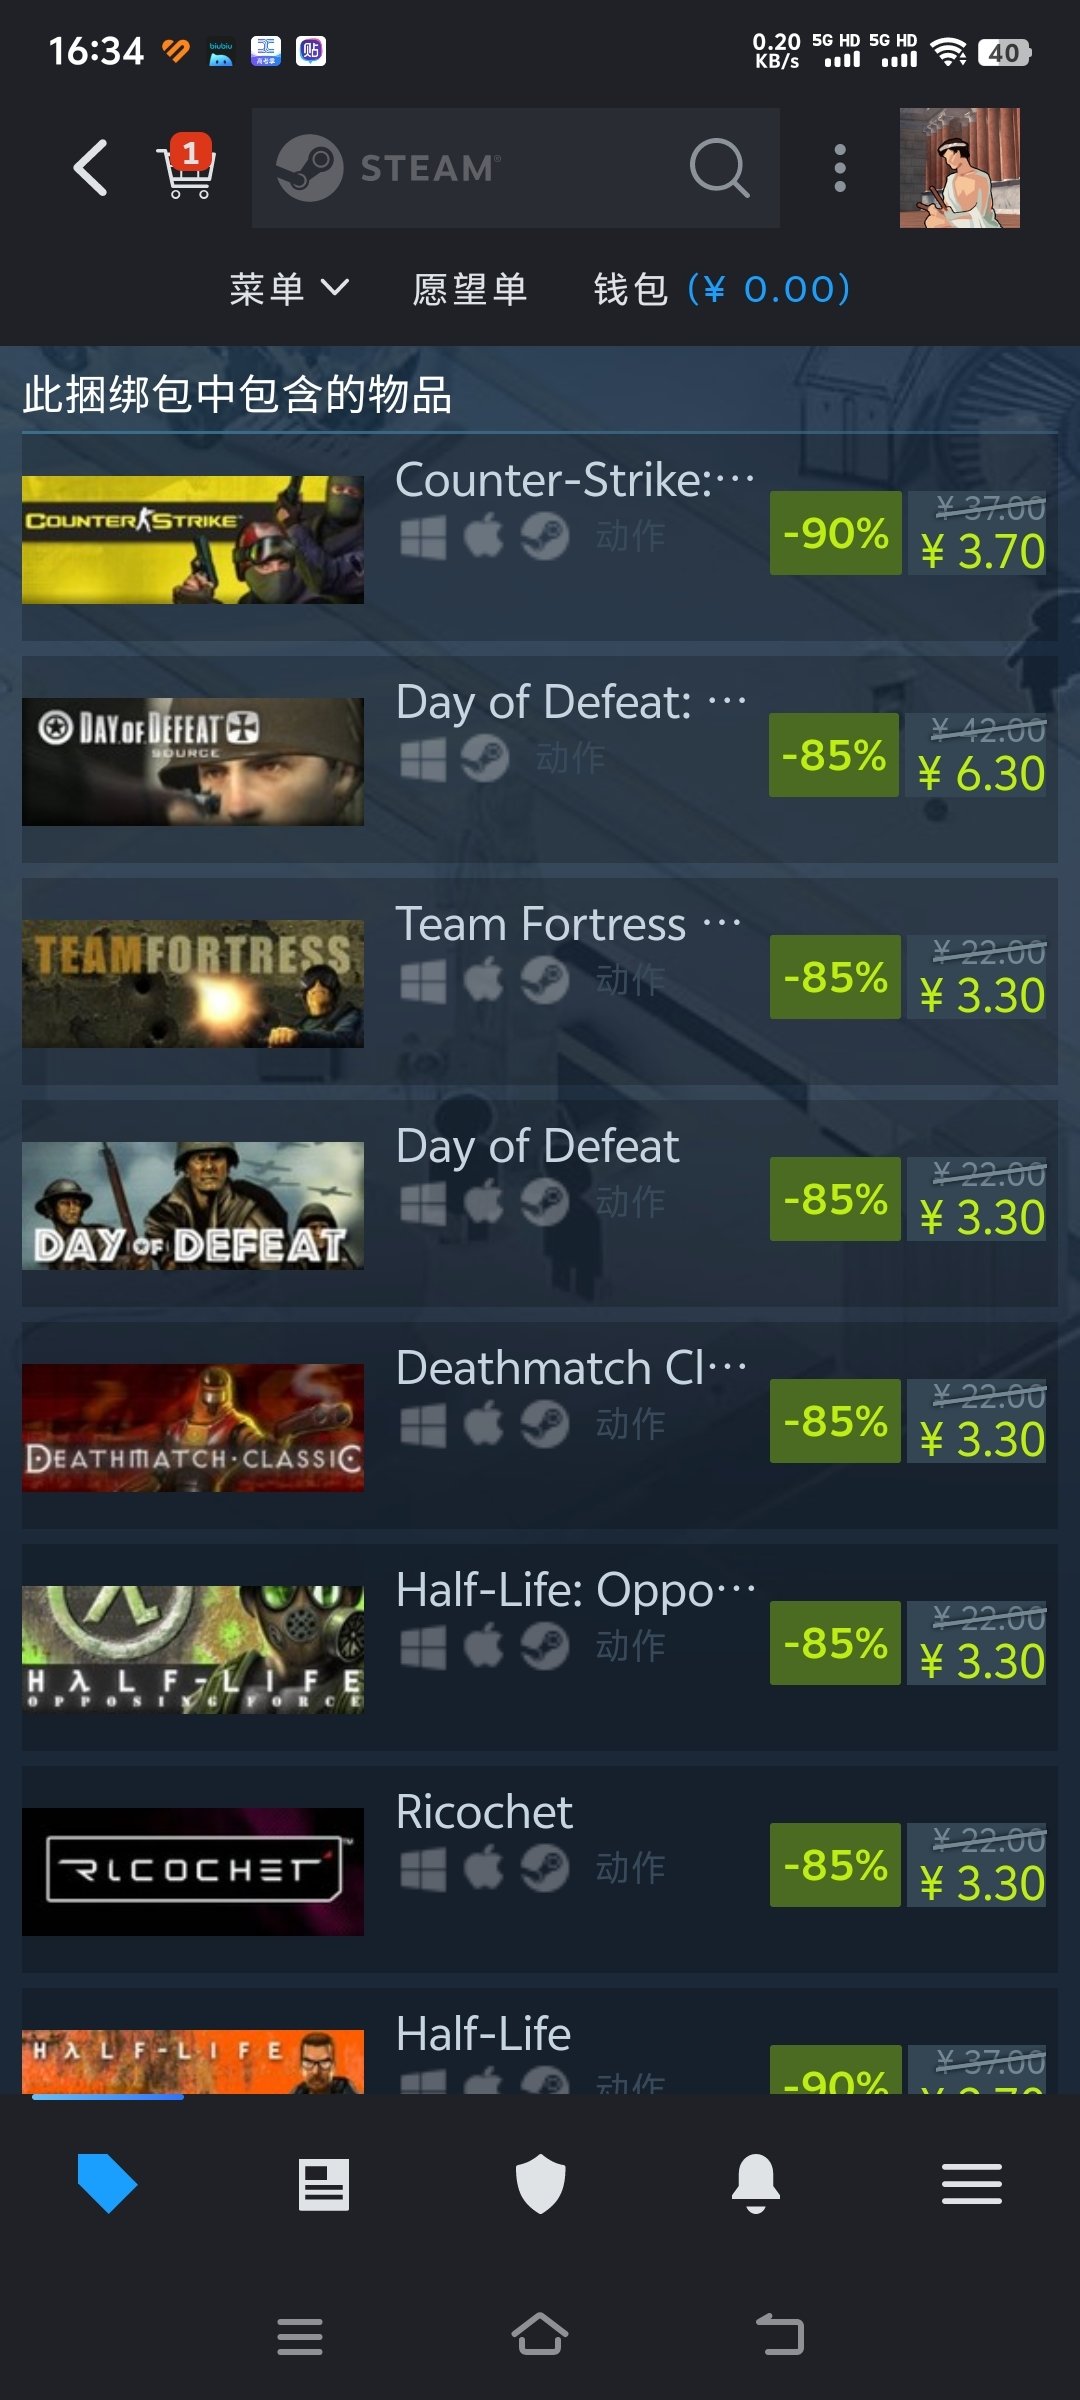The width and height of the screenshot is (1080, 2400).
Task: Select the Day of Defeat: Source thumbnail
Action: tap(193, 761)
